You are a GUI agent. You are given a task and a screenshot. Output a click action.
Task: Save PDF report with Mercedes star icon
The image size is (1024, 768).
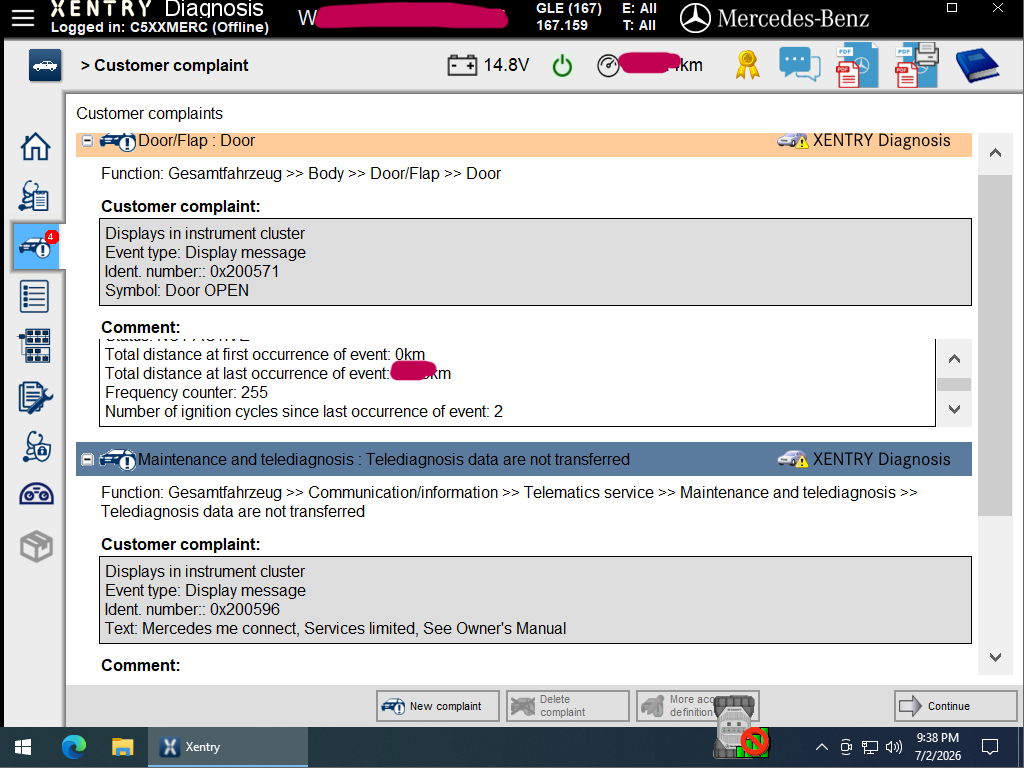click(857, 65)
